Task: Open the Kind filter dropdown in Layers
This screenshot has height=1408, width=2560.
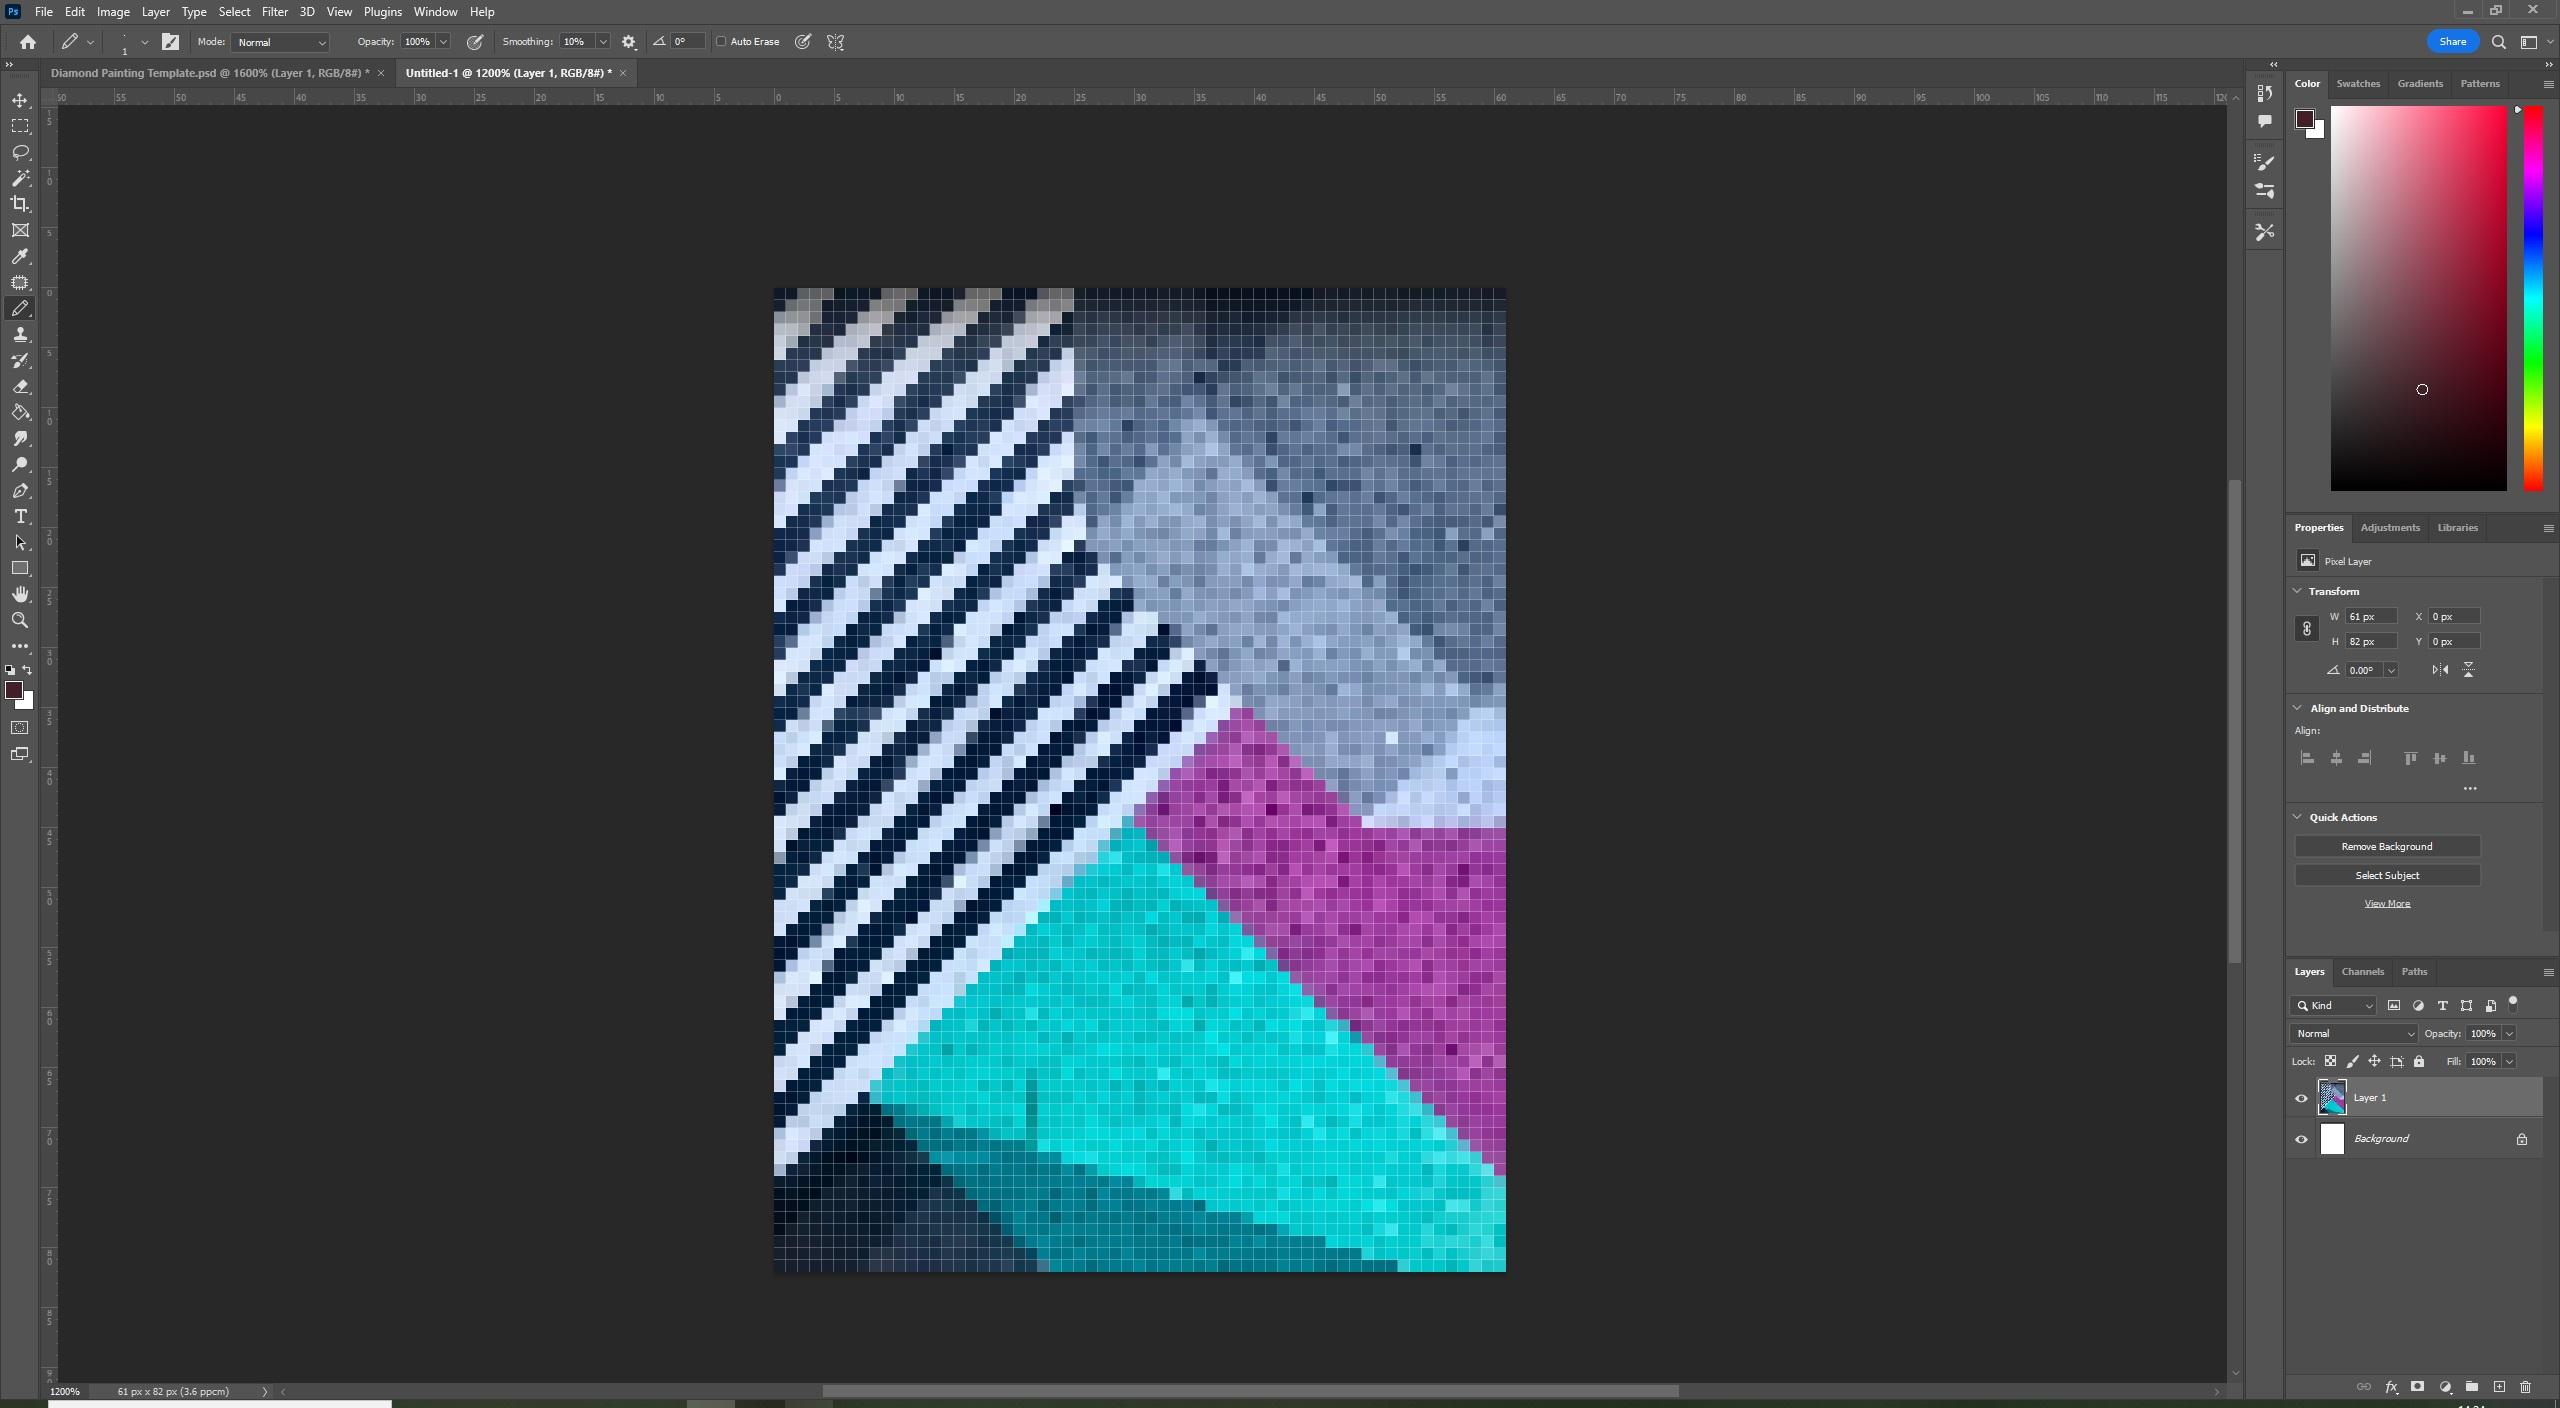Action: click(x=2333, y=1006)
